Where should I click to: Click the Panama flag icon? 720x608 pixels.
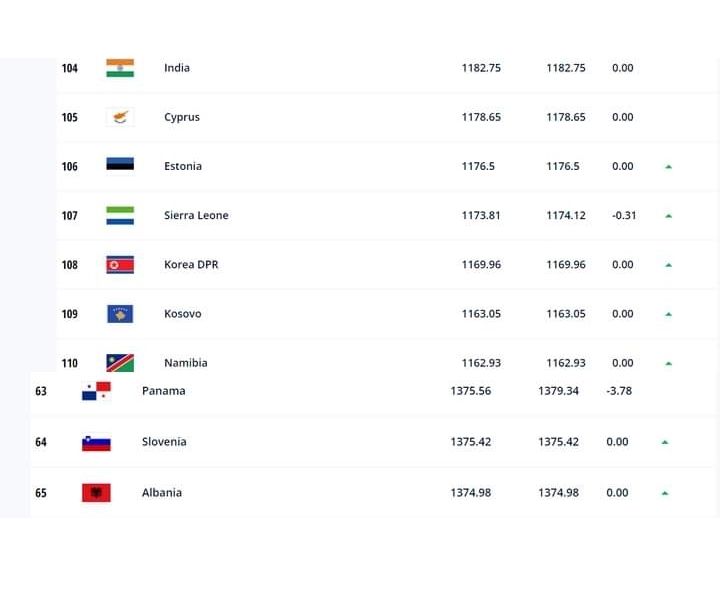click(96, 391)
